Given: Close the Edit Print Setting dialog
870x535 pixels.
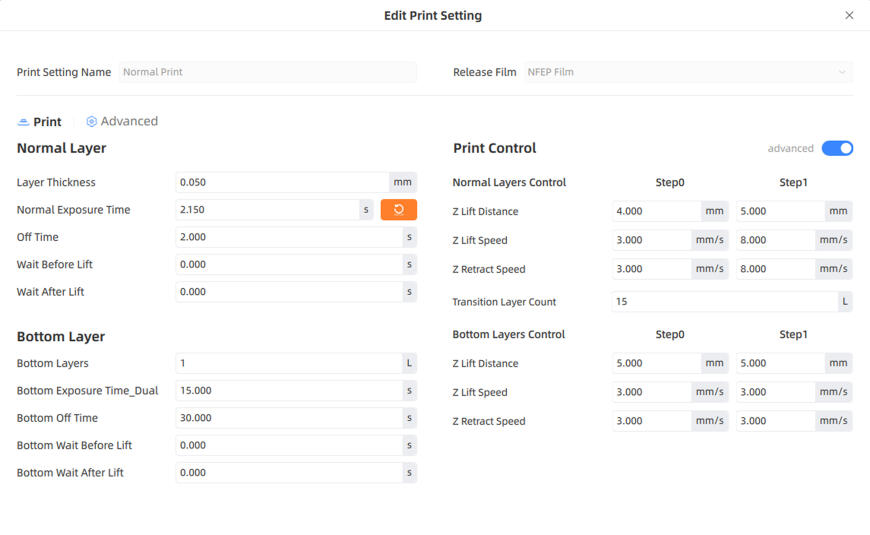Looking at the screenshot, I should [x=849, y=16].
